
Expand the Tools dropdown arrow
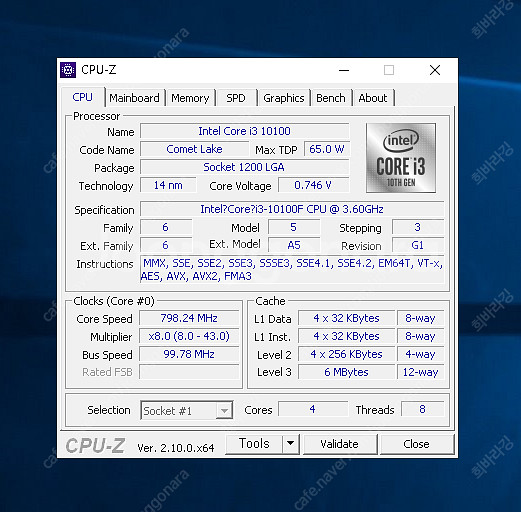click(291, 444)
